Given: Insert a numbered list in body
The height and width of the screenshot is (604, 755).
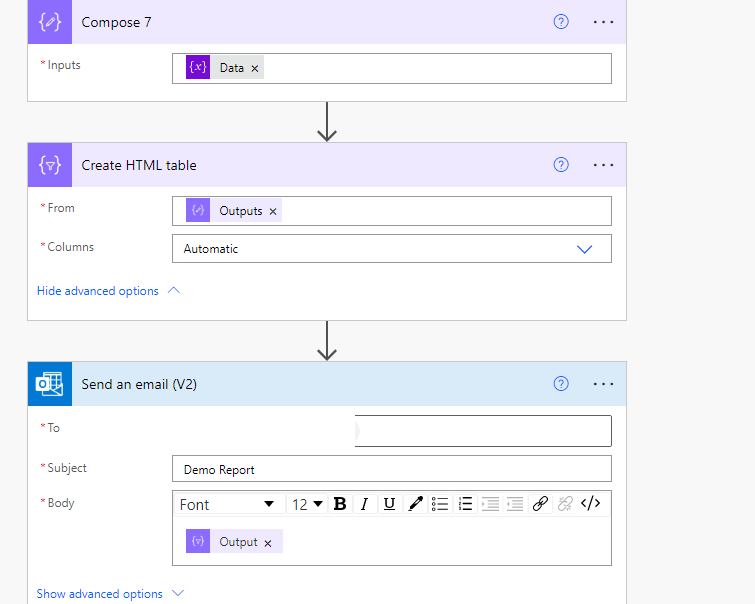Looking at the screenshot, I should 465,504.
